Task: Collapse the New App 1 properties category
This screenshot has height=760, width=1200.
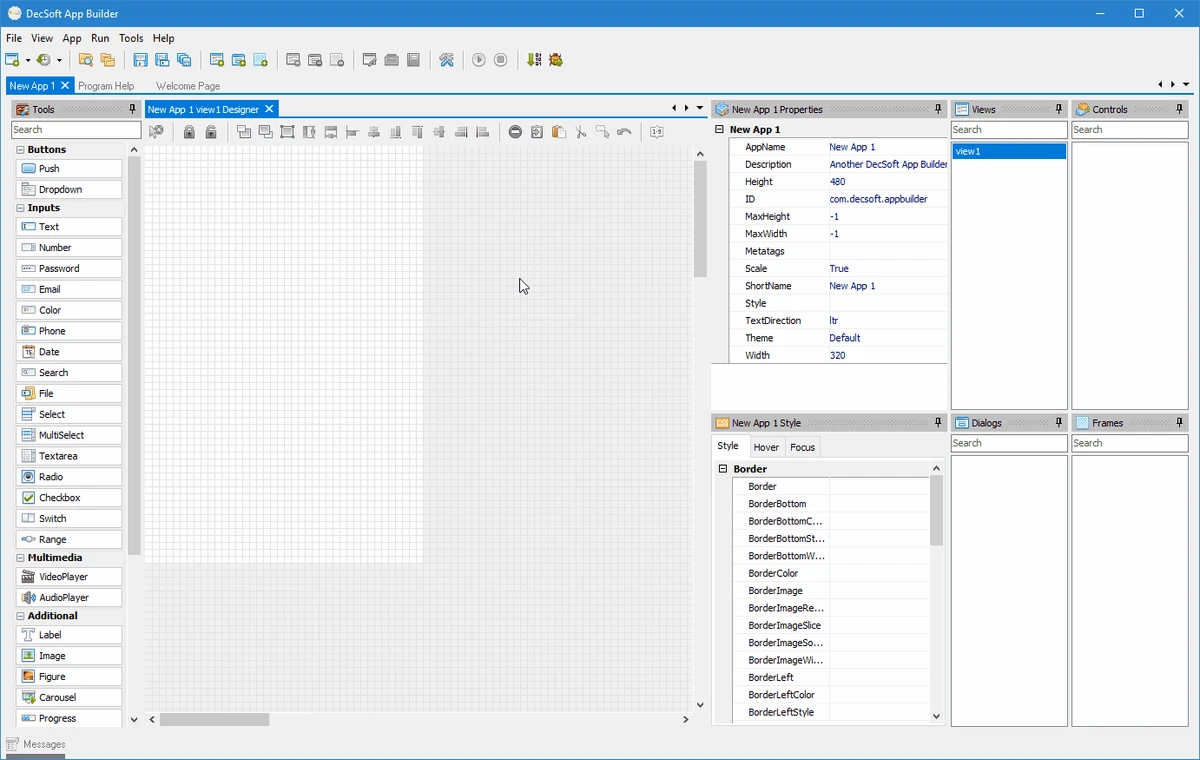Action: point(720,130)
